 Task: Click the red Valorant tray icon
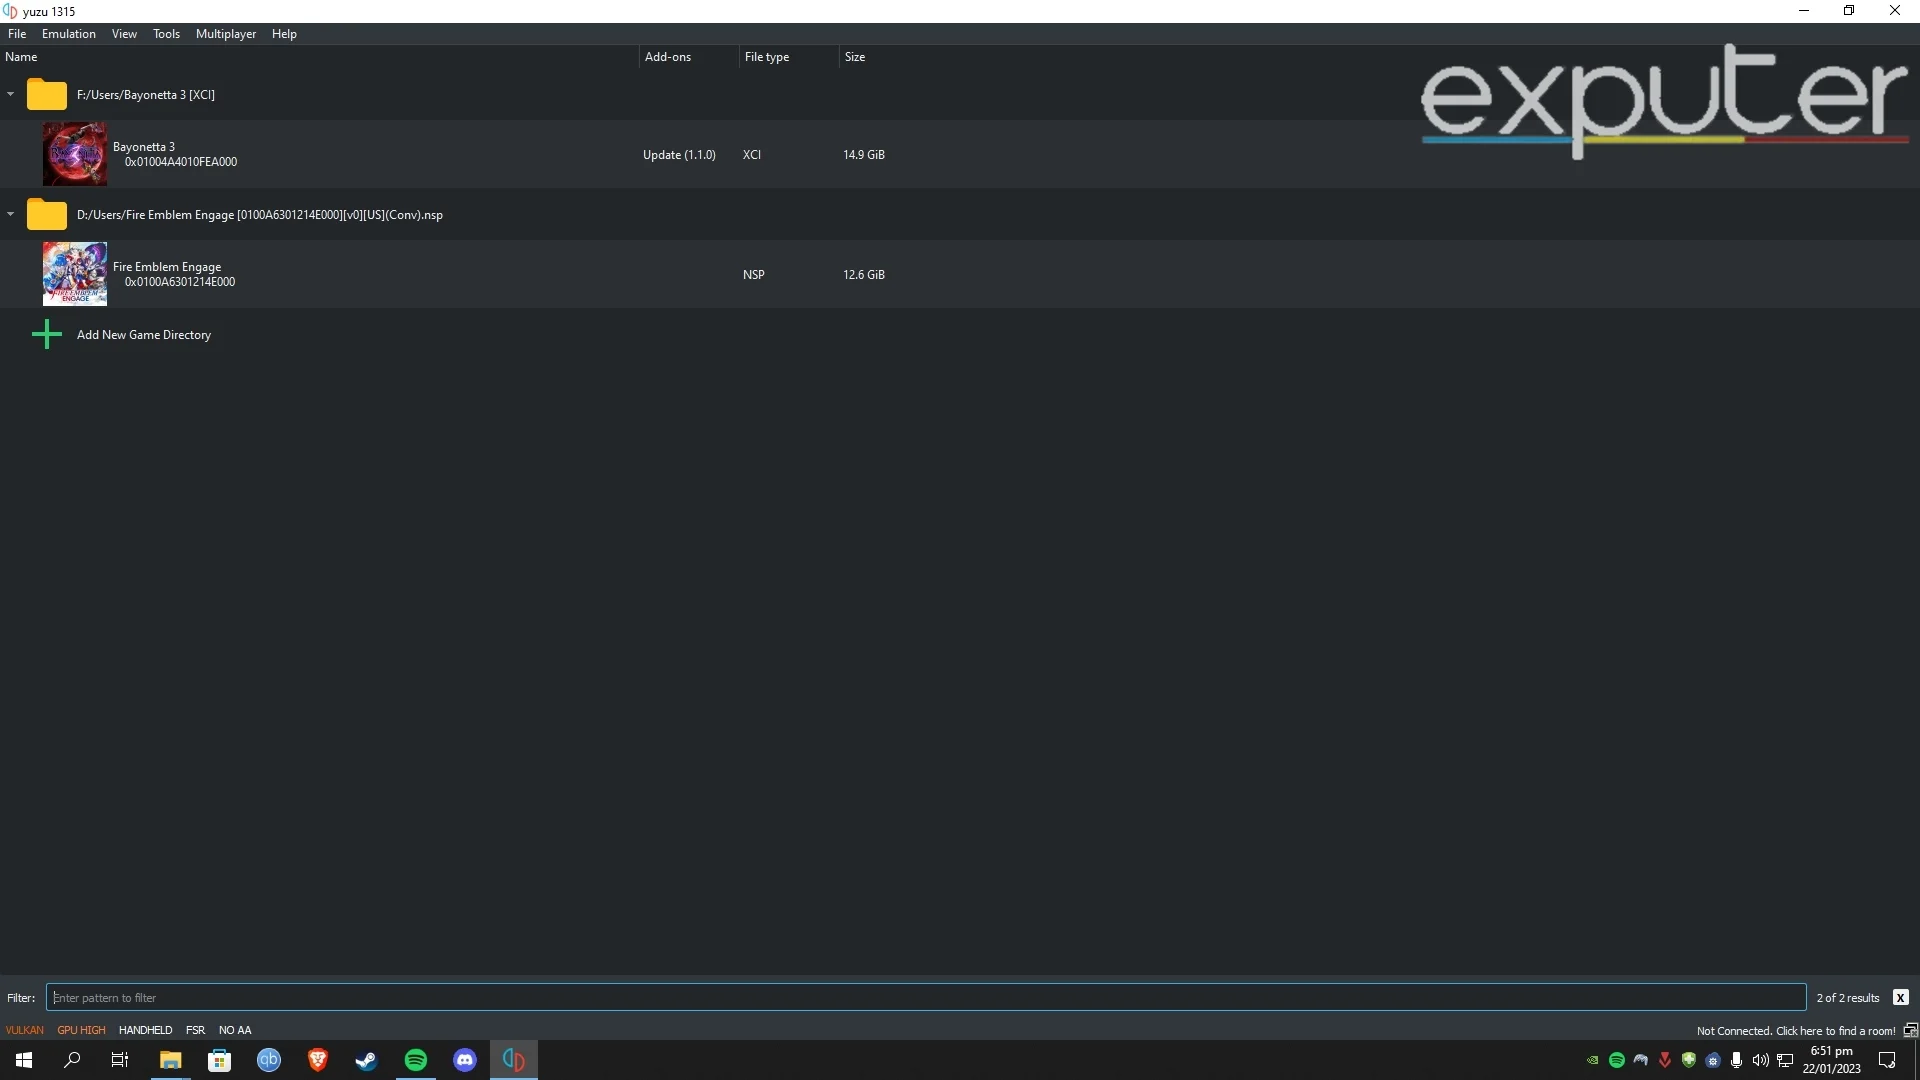[1665, 1060]
